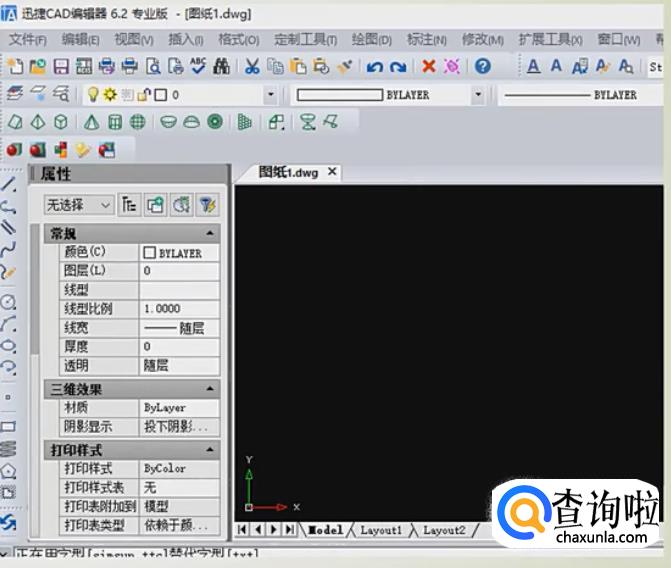This screenshot has height=568, width=671.
Task: Toggle layer lock padlock icon
Action: pos(144,94)
